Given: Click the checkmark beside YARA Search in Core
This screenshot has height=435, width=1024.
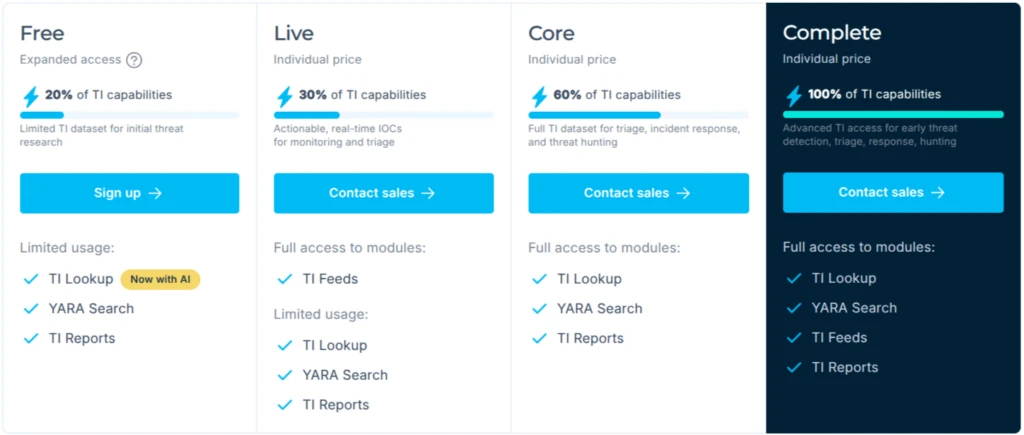Looking at the screenshot, I should (539, 309).
